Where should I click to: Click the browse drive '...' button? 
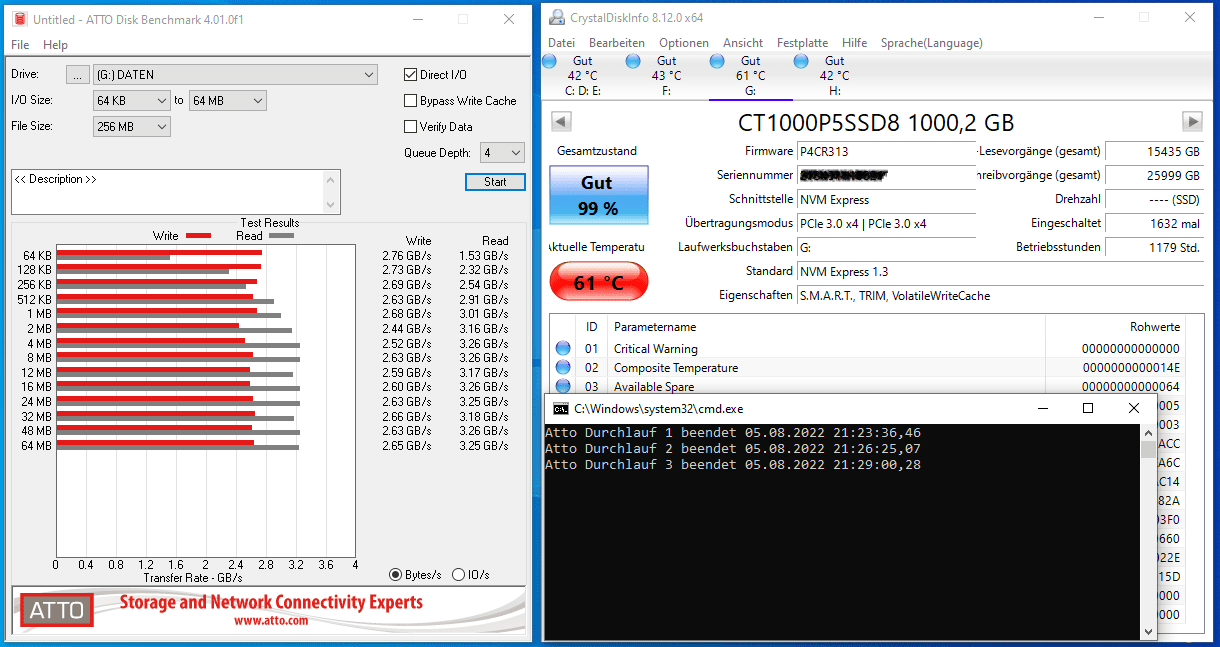[x=78, y=75]
